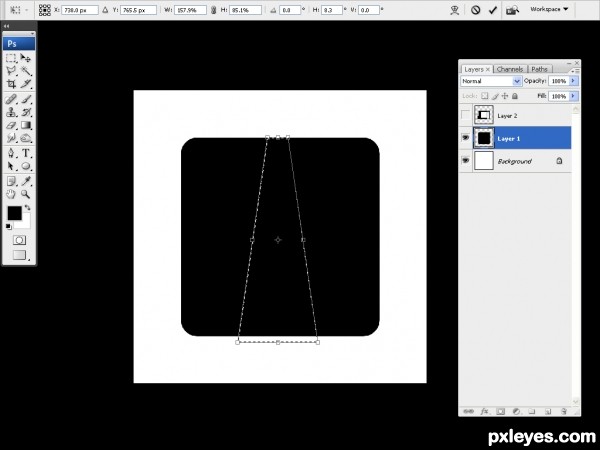Screen dimensions: 600x450
Task: Reset default foreground and background colors
Action: click(x=8, y=227)
